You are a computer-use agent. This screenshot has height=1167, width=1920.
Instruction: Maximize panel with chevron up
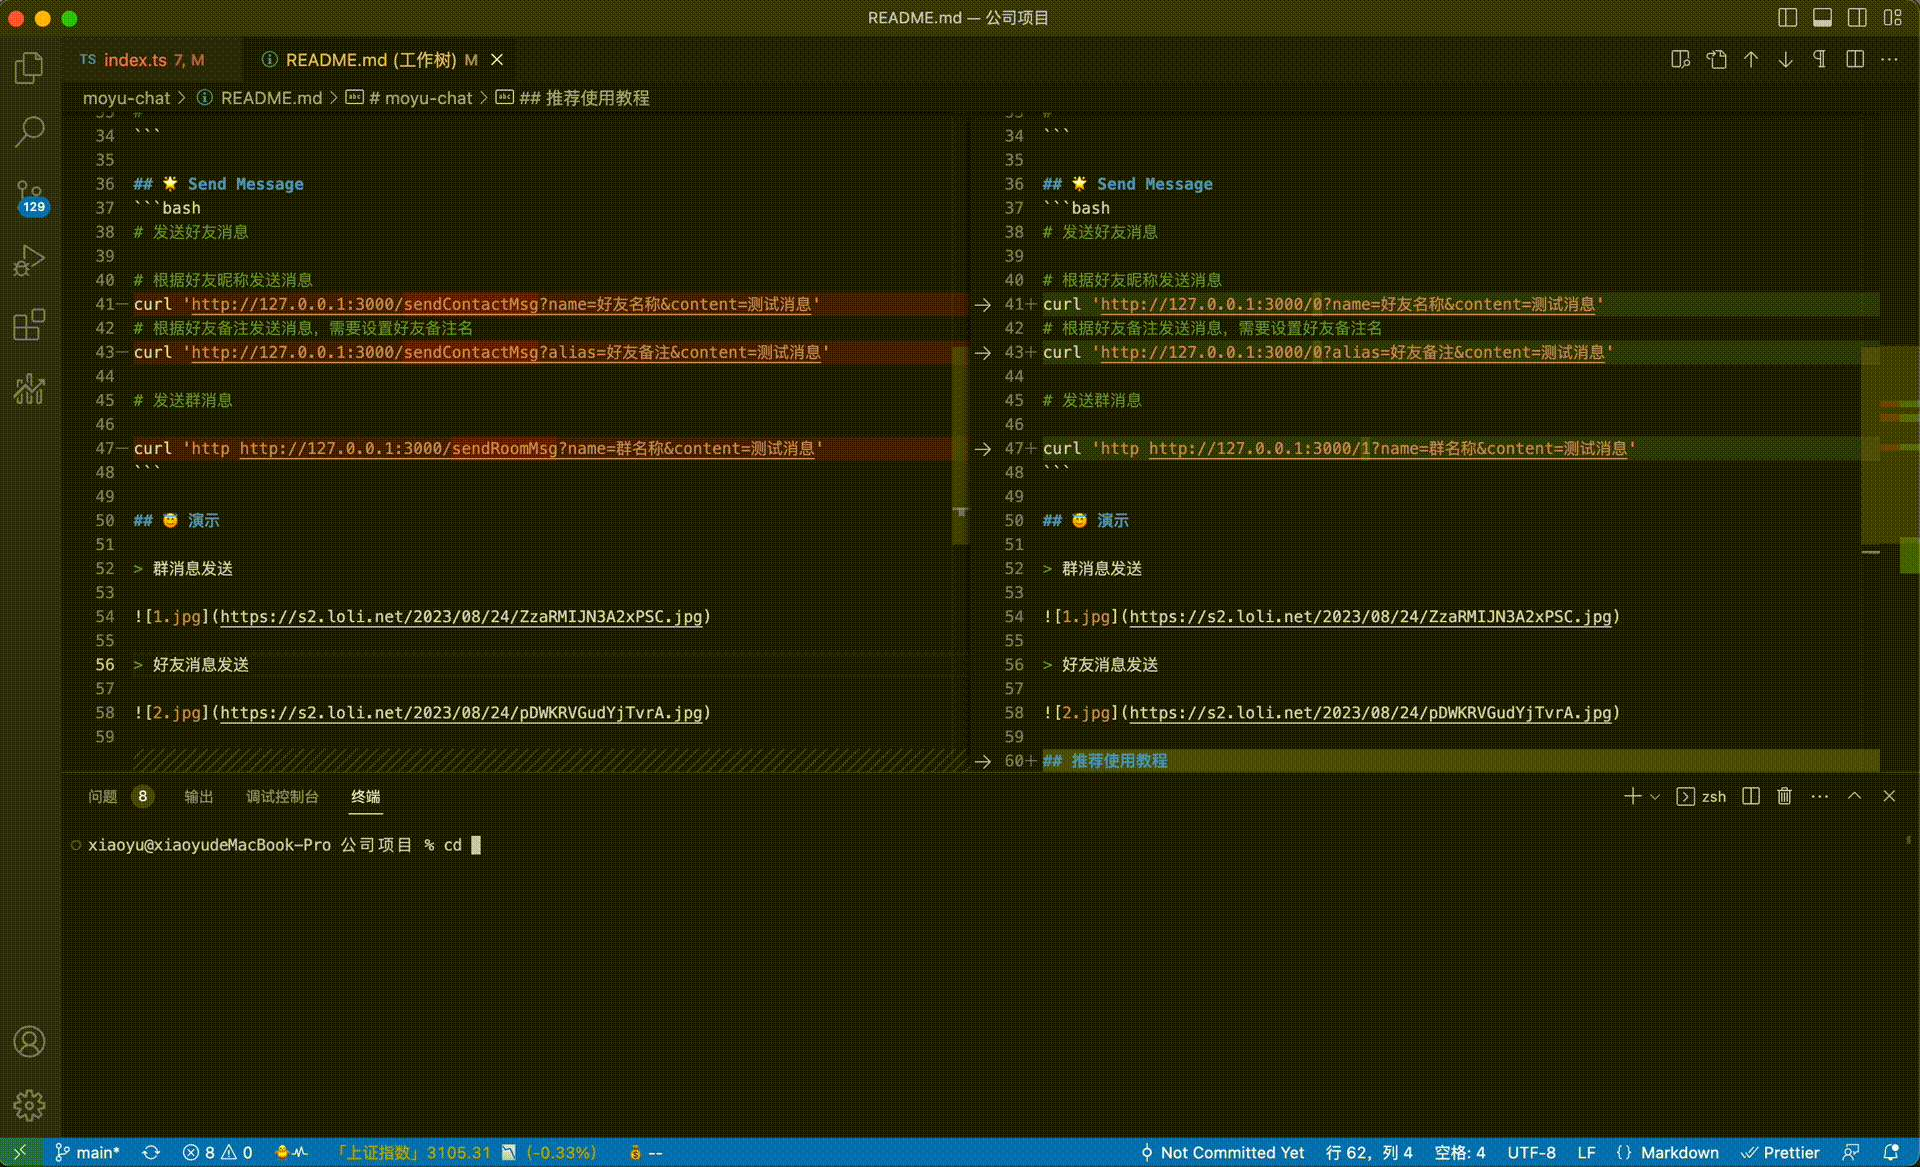click(1854, 796)
